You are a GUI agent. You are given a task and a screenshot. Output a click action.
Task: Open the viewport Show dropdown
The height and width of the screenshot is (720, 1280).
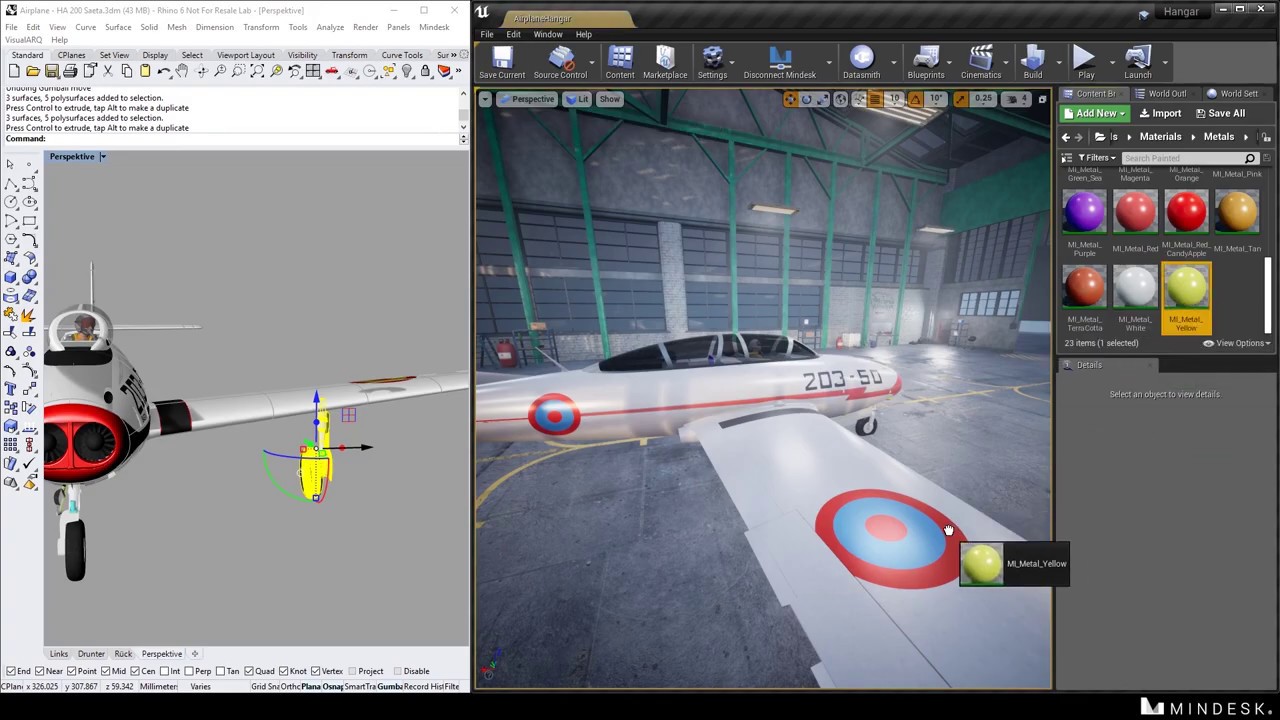(609, 99)
